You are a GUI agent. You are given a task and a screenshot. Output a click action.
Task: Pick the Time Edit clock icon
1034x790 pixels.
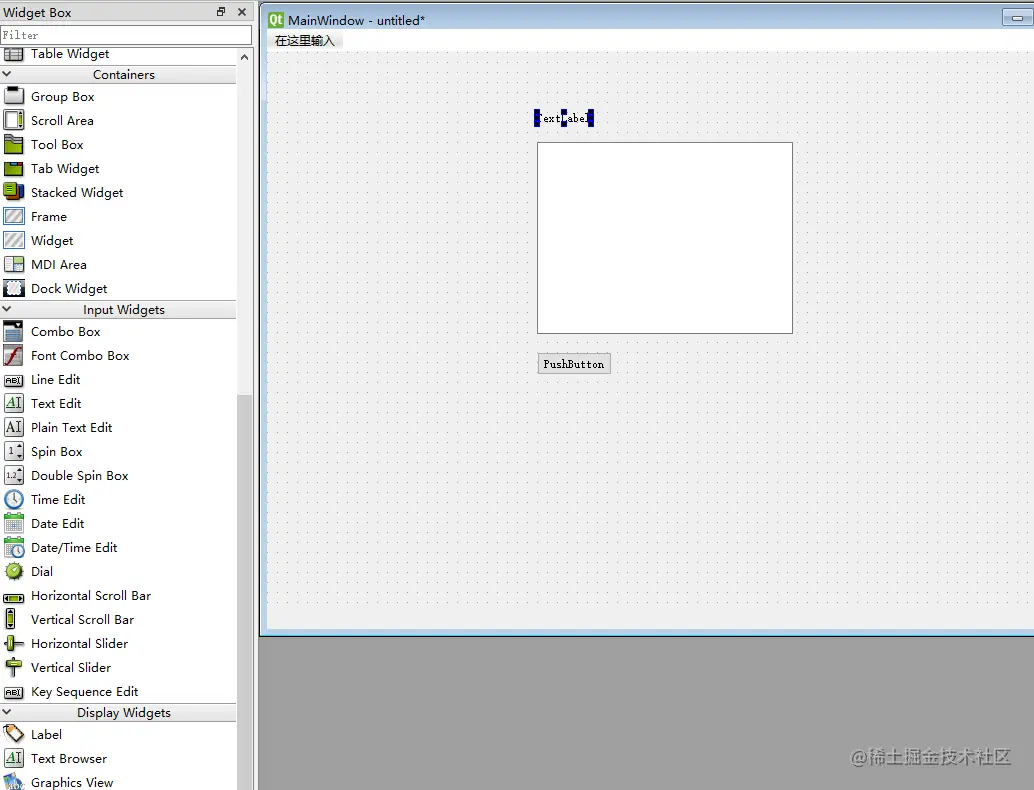14,499
